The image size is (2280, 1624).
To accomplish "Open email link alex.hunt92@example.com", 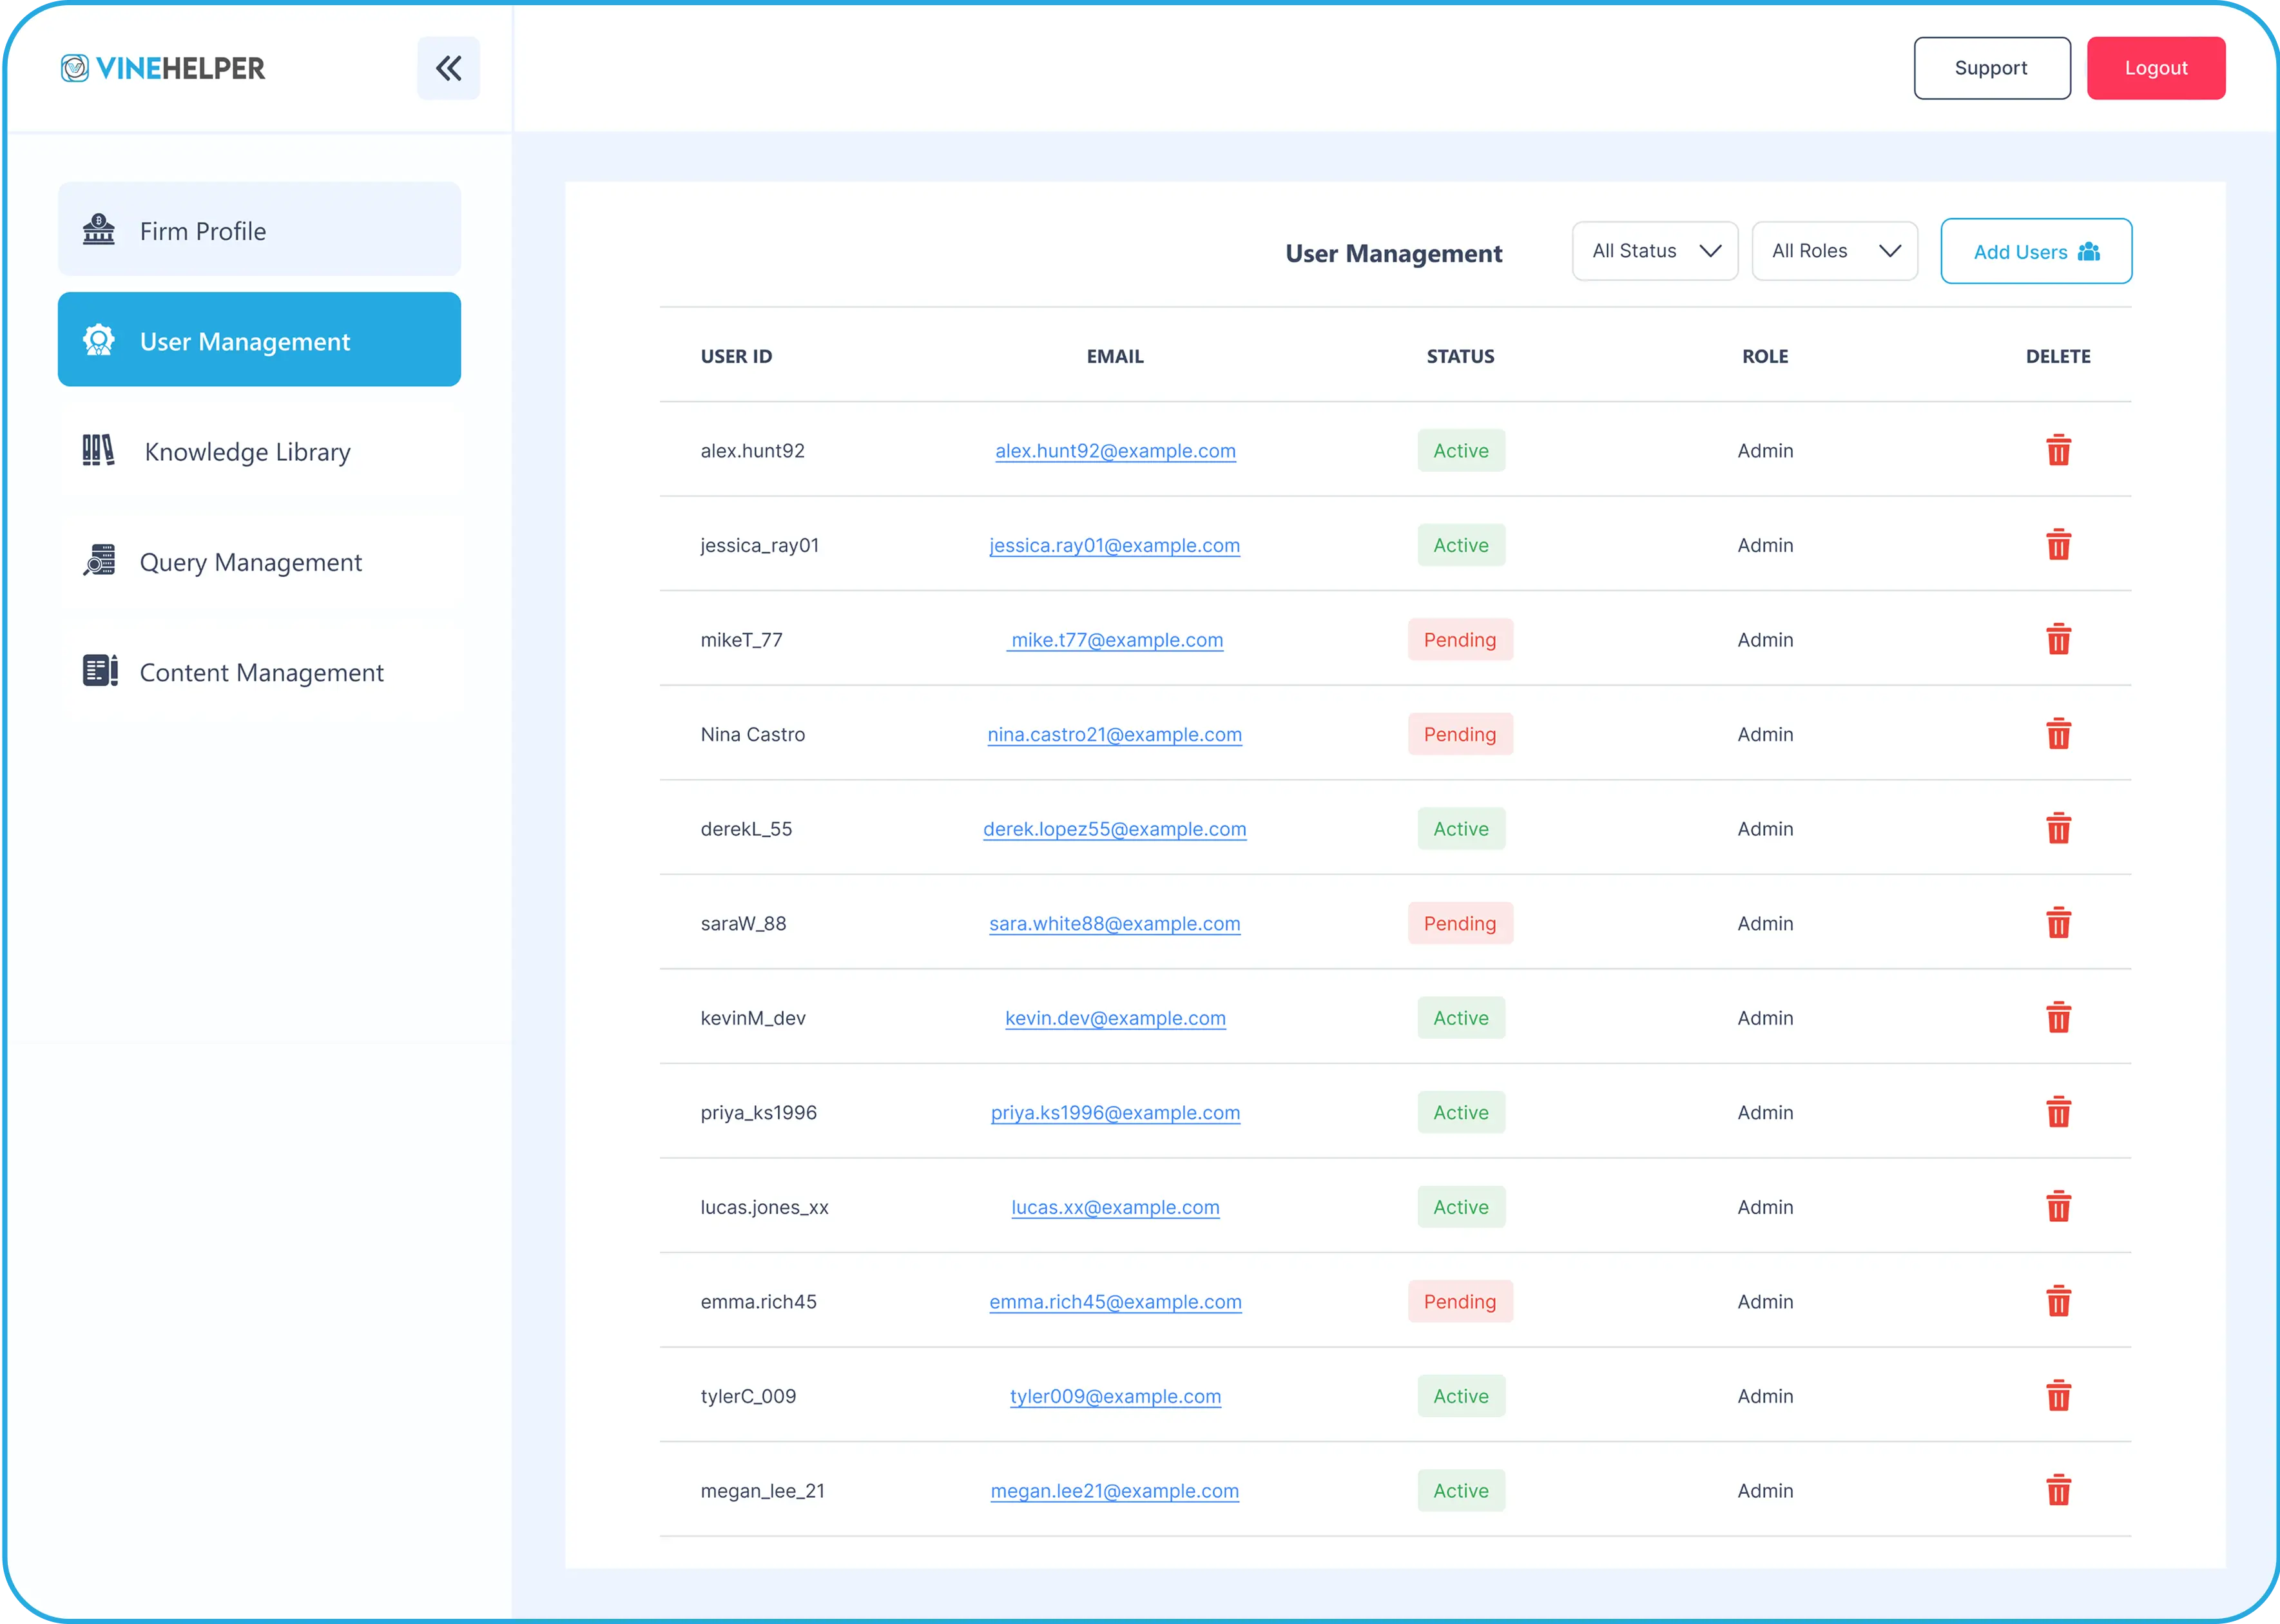I will tap(1115, 451).
